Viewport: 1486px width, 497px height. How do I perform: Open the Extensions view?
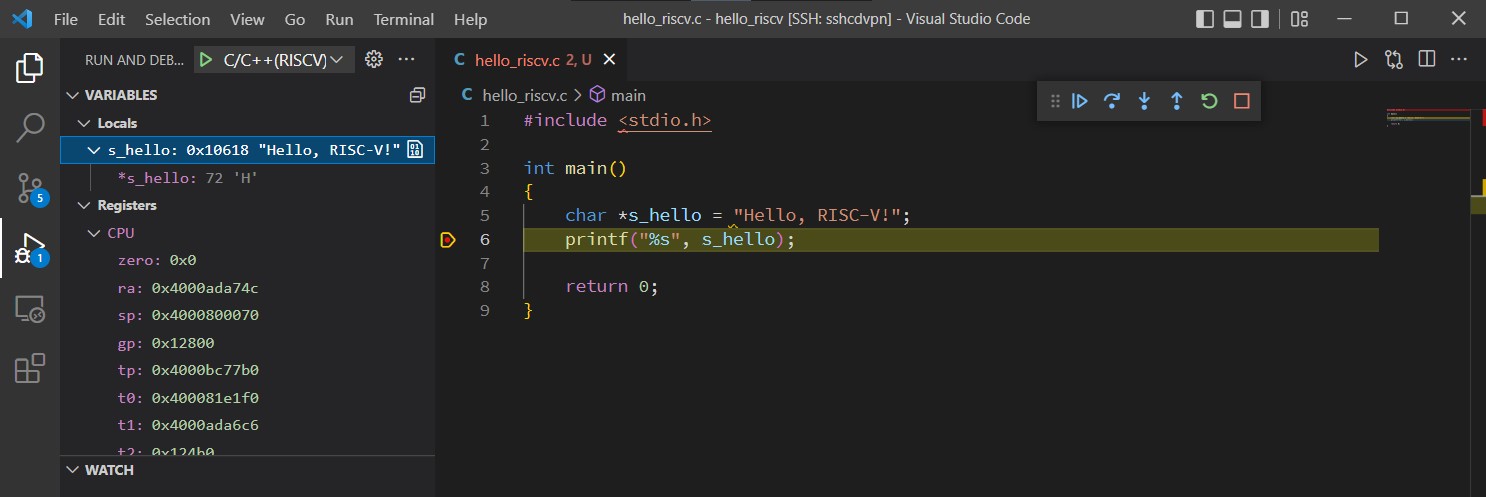[x=30, y=369]
